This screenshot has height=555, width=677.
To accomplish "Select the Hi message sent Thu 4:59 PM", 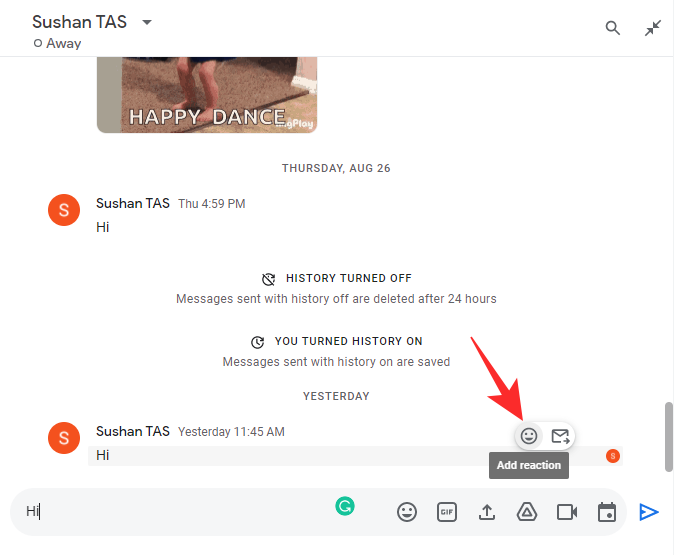I will click(102, 227).
